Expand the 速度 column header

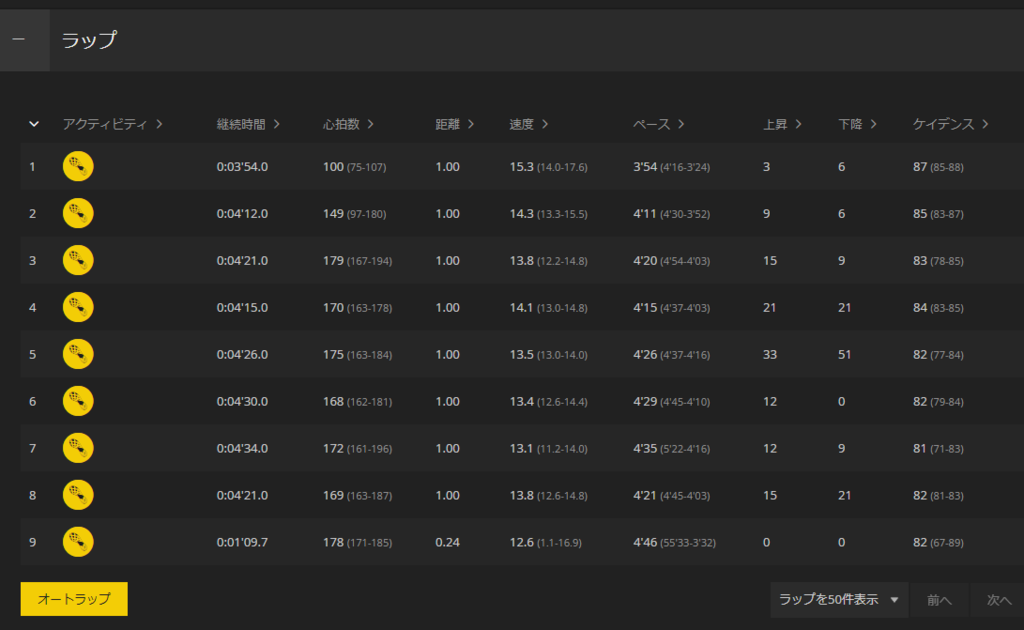click(528, 124)
